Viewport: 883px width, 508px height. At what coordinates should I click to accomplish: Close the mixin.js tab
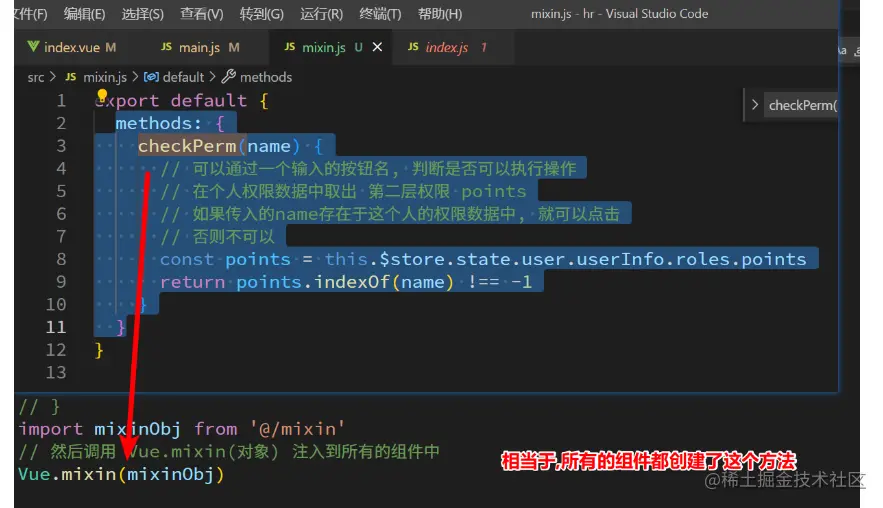tap(377, 47)
